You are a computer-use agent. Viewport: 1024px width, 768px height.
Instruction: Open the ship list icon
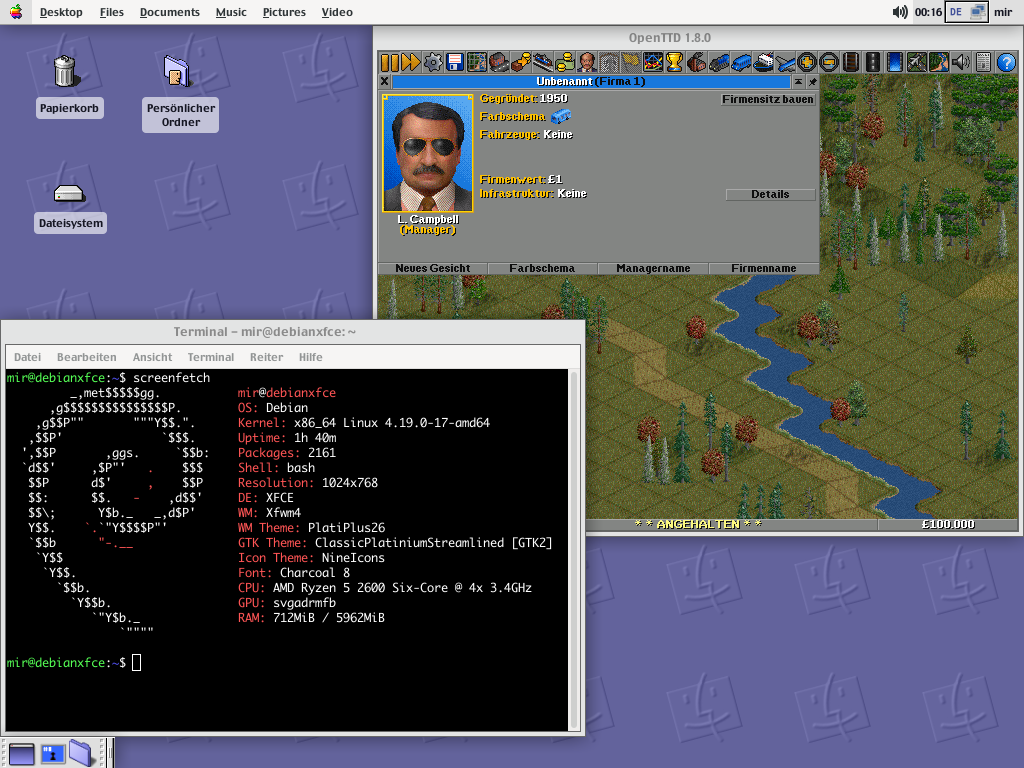coord(763,63)
